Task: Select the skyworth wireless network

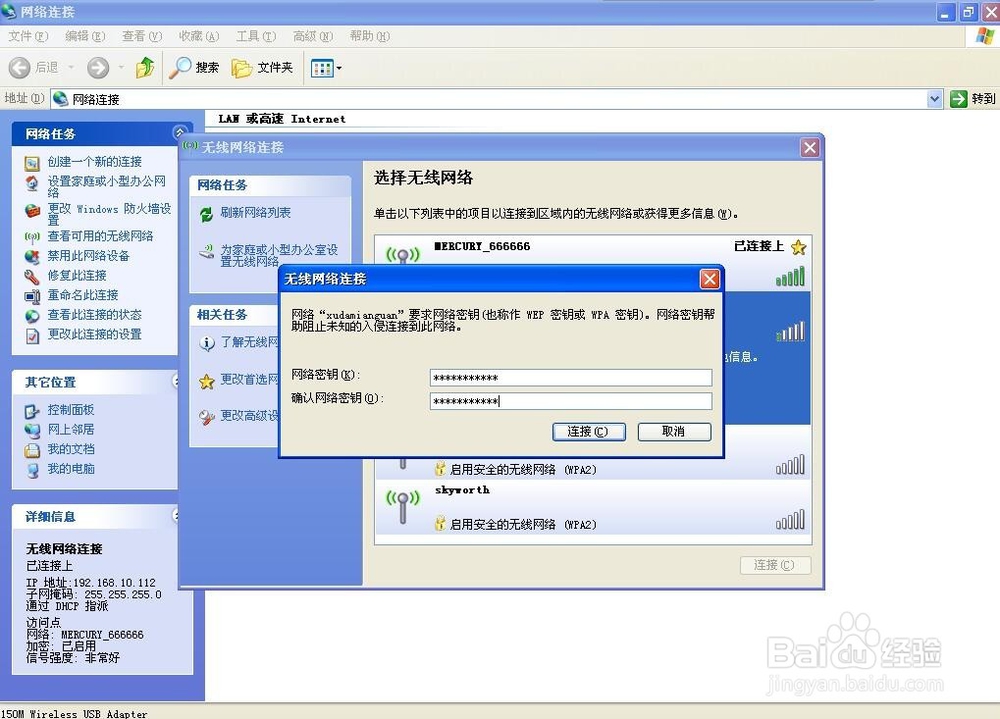Action: 592,507
